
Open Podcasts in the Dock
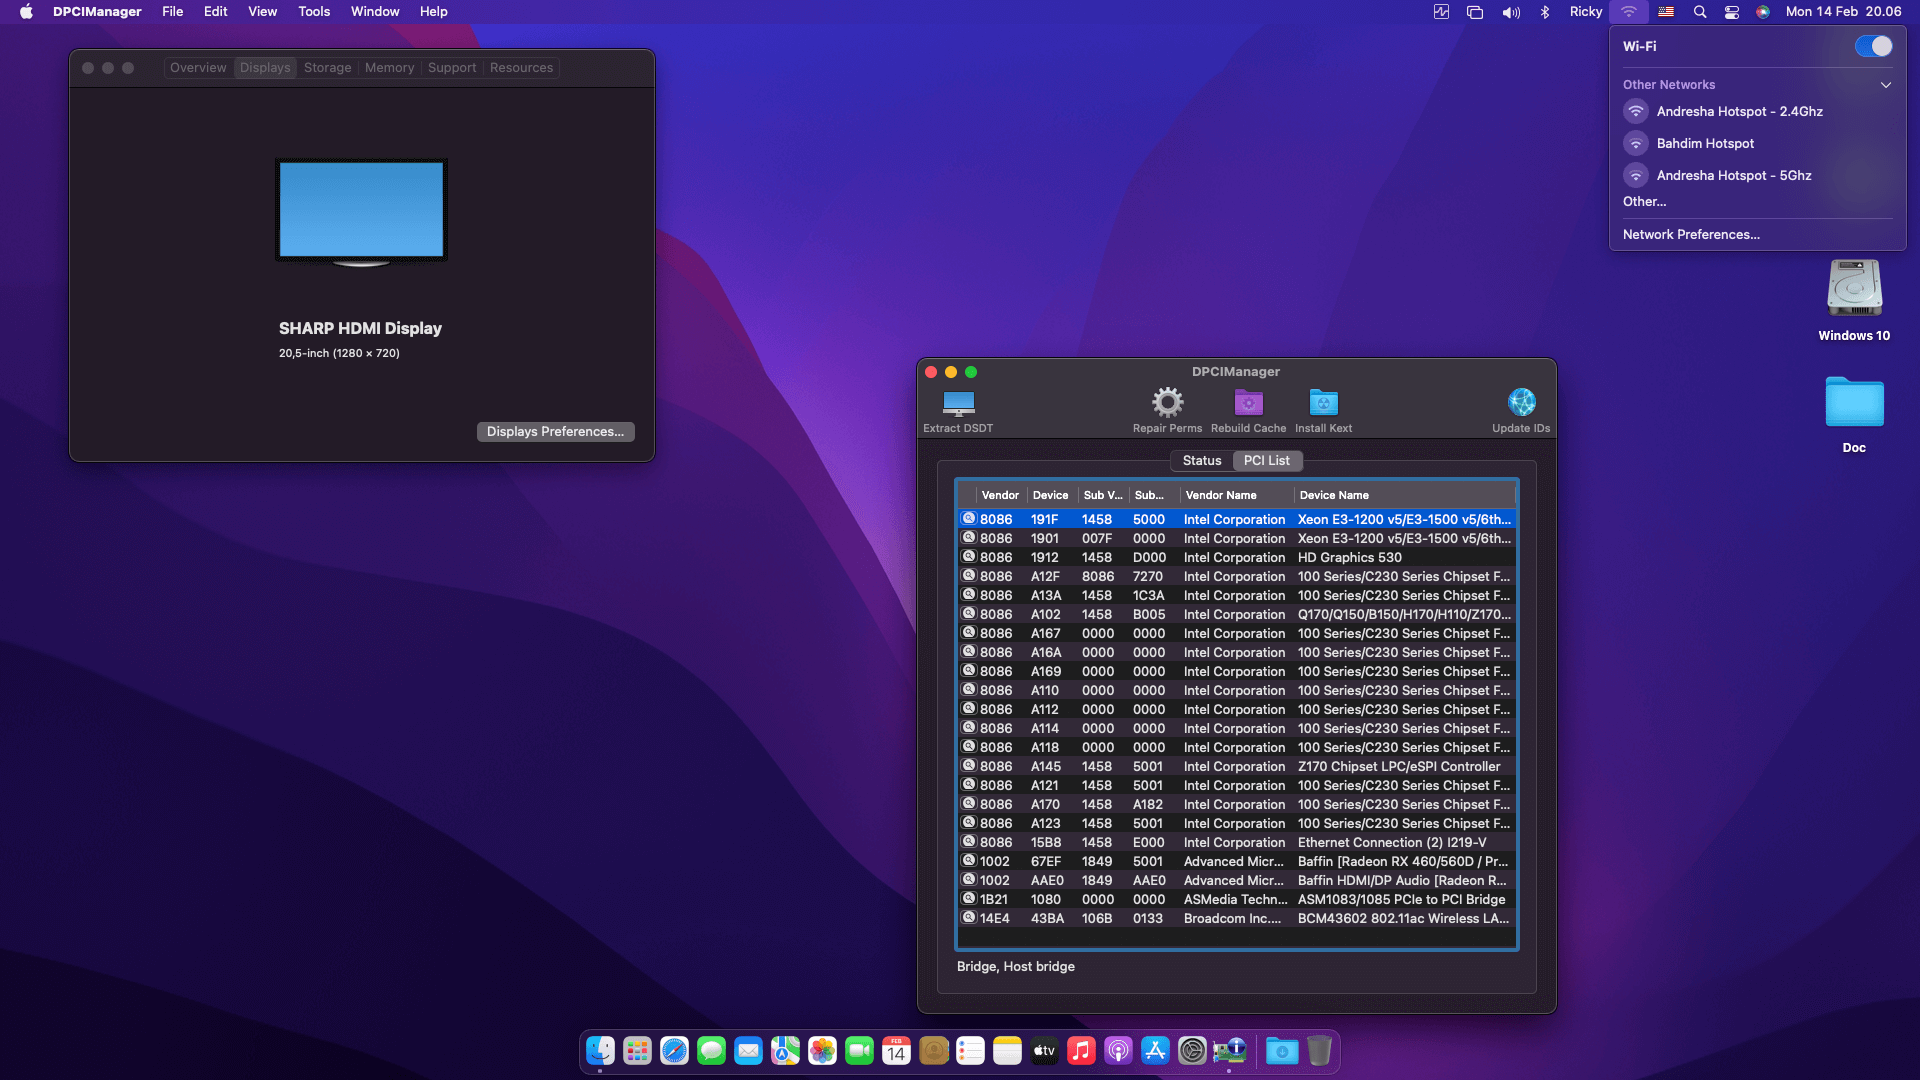[1118, 1050]
